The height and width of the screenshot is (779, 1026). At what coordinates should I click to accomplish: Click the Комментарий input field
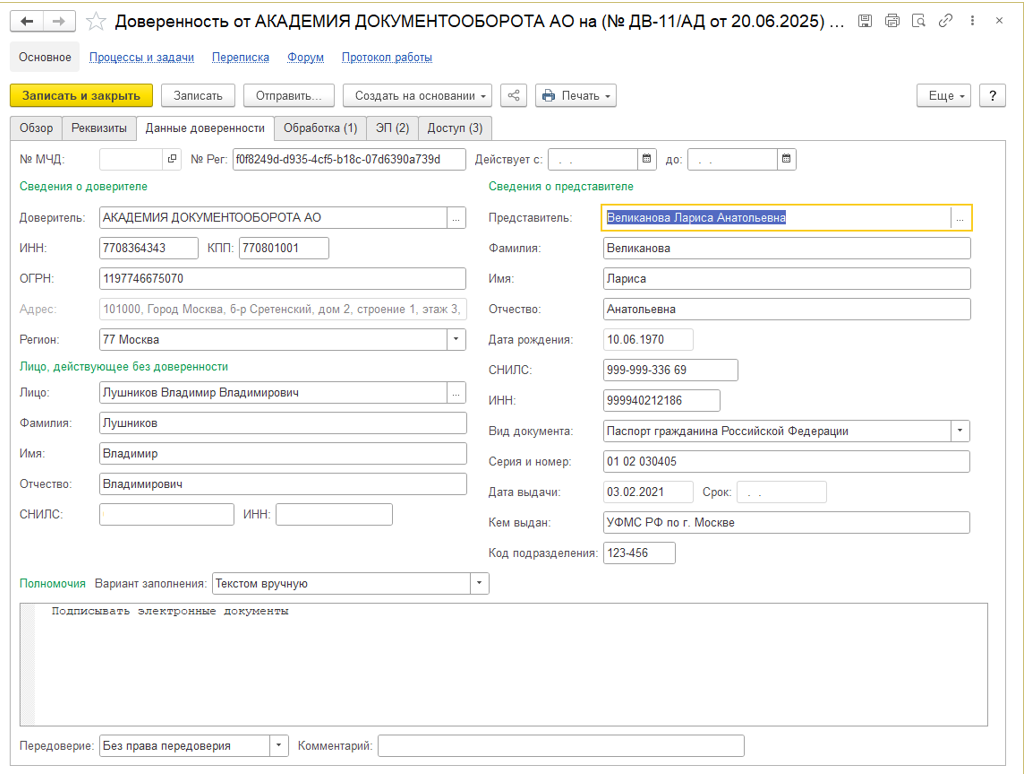click(x=561, y=746)
